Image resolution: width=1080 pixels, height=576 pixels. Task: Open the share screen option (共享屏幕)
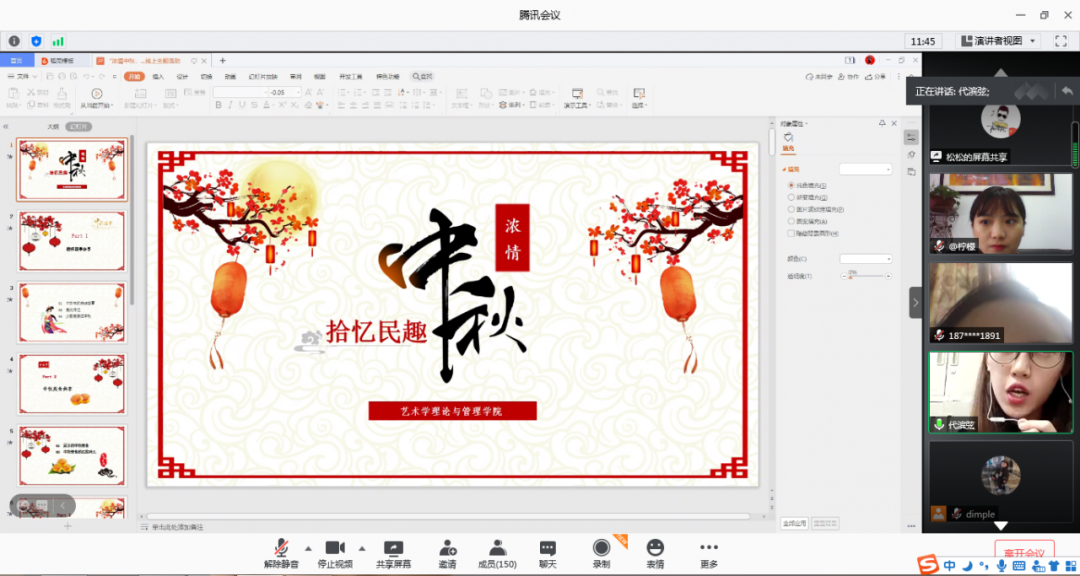(393, 548)
